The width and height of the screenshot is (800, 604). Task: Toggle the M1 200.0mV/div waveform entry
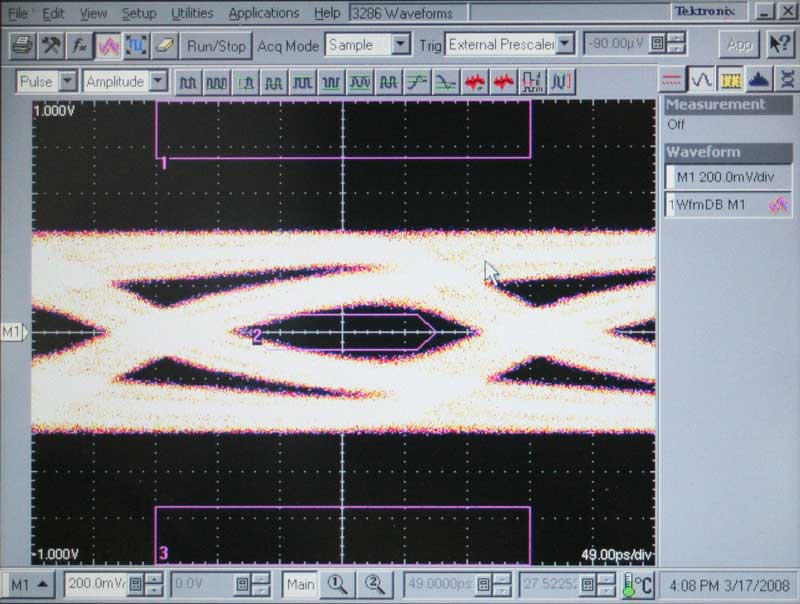[x=727, y=177]
